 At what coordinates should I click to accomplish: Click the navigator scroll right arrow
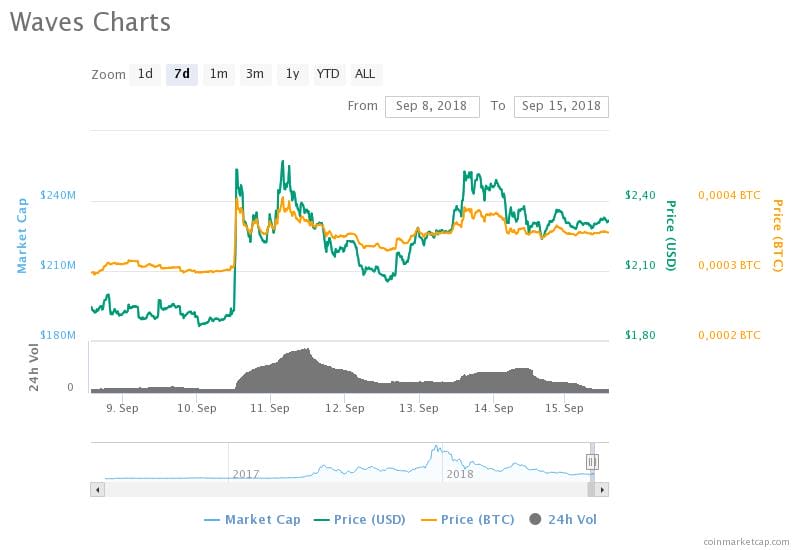pos(602,490)
